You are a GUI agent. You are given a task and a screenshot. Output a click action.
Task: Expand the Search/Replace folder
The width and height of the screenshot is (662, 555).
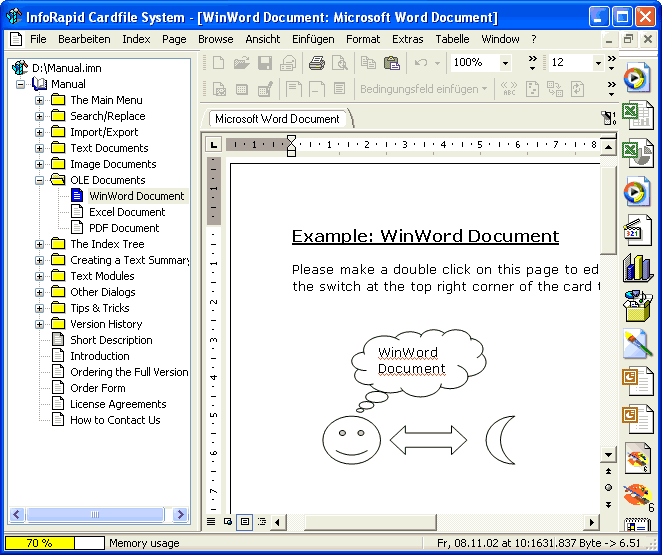pyautogui.click(x=39, y=116)
